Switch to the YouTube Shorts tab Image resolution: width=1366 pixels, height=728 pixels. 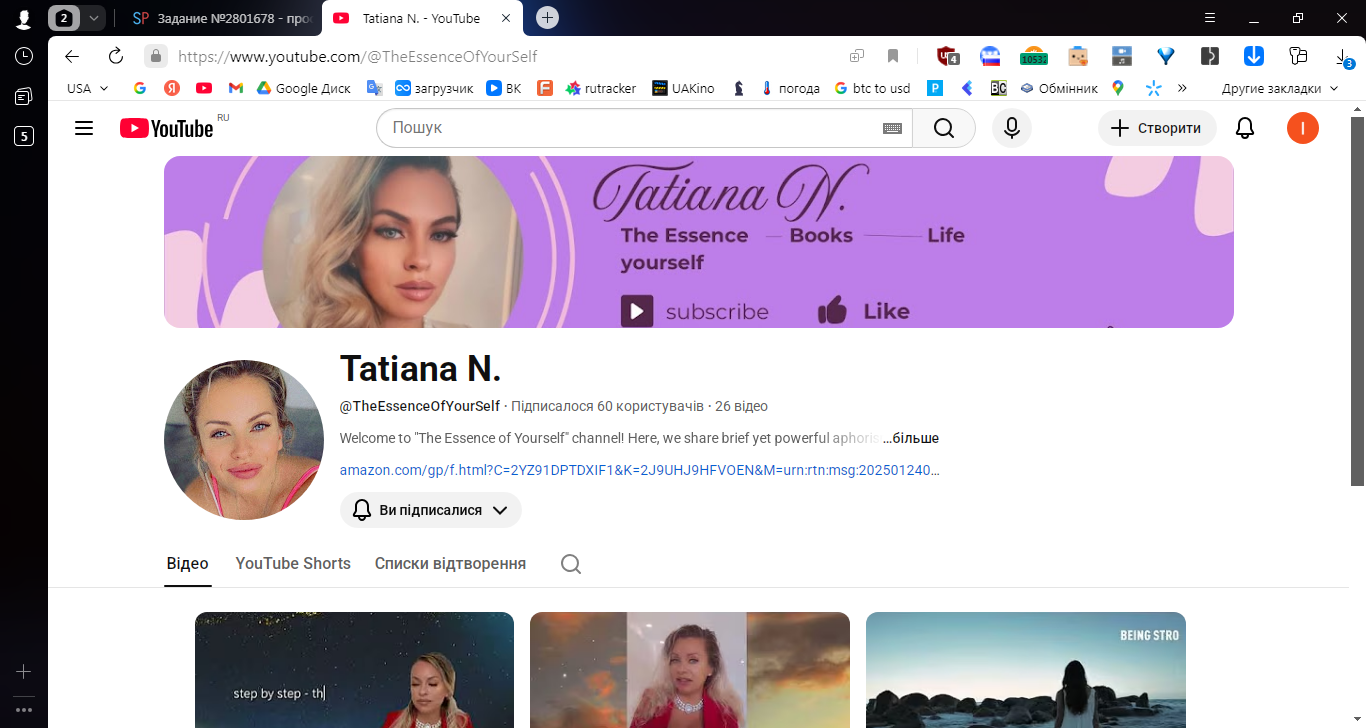[x=293, y=564]
